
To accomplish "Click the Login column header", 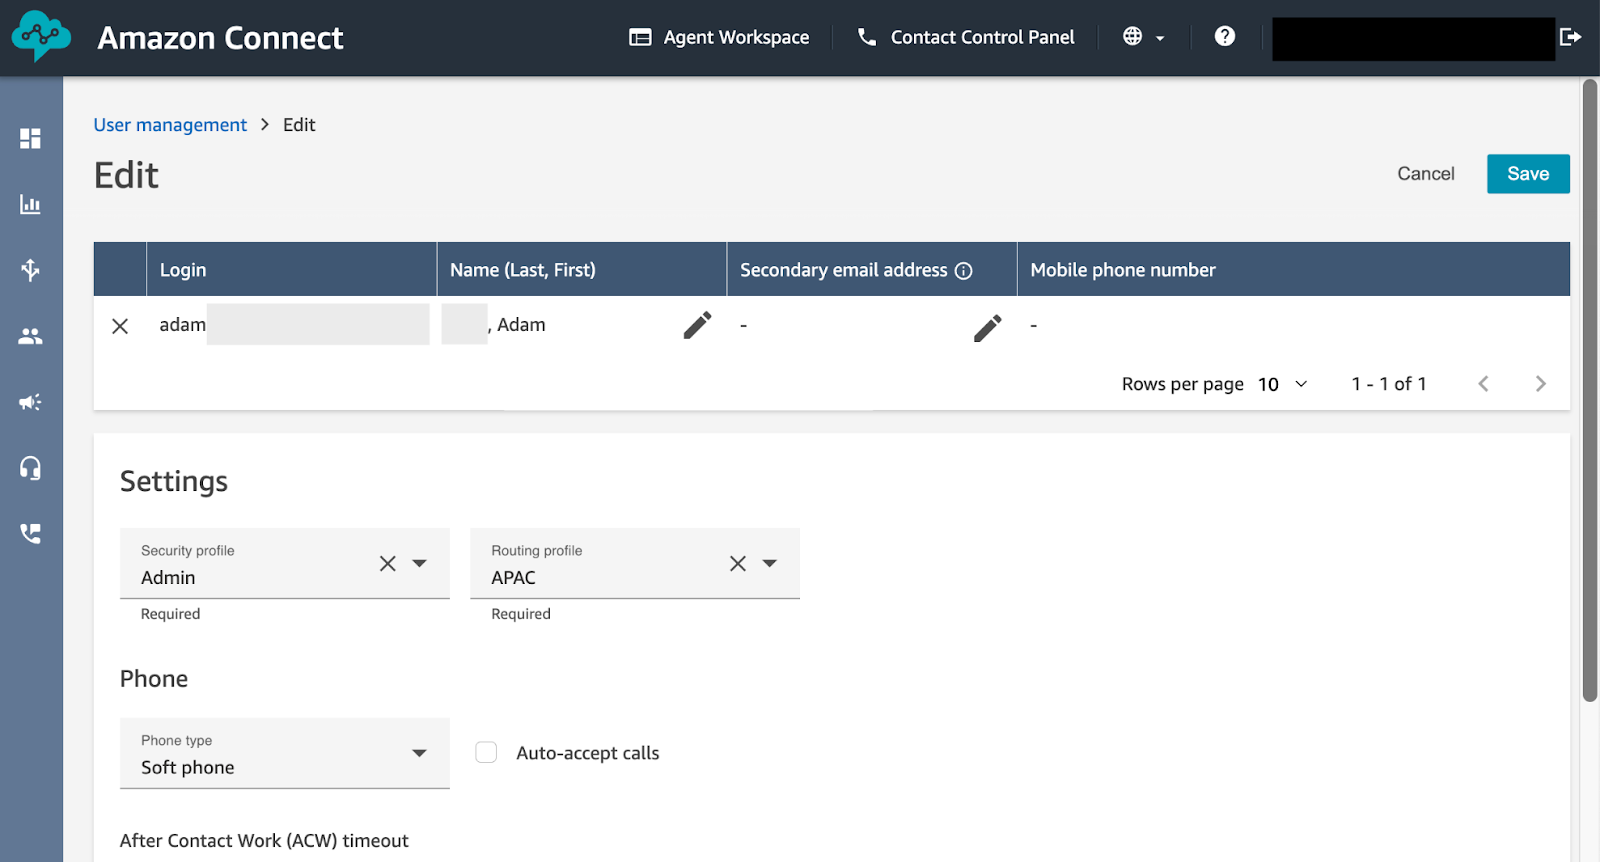I will [292, 269].
